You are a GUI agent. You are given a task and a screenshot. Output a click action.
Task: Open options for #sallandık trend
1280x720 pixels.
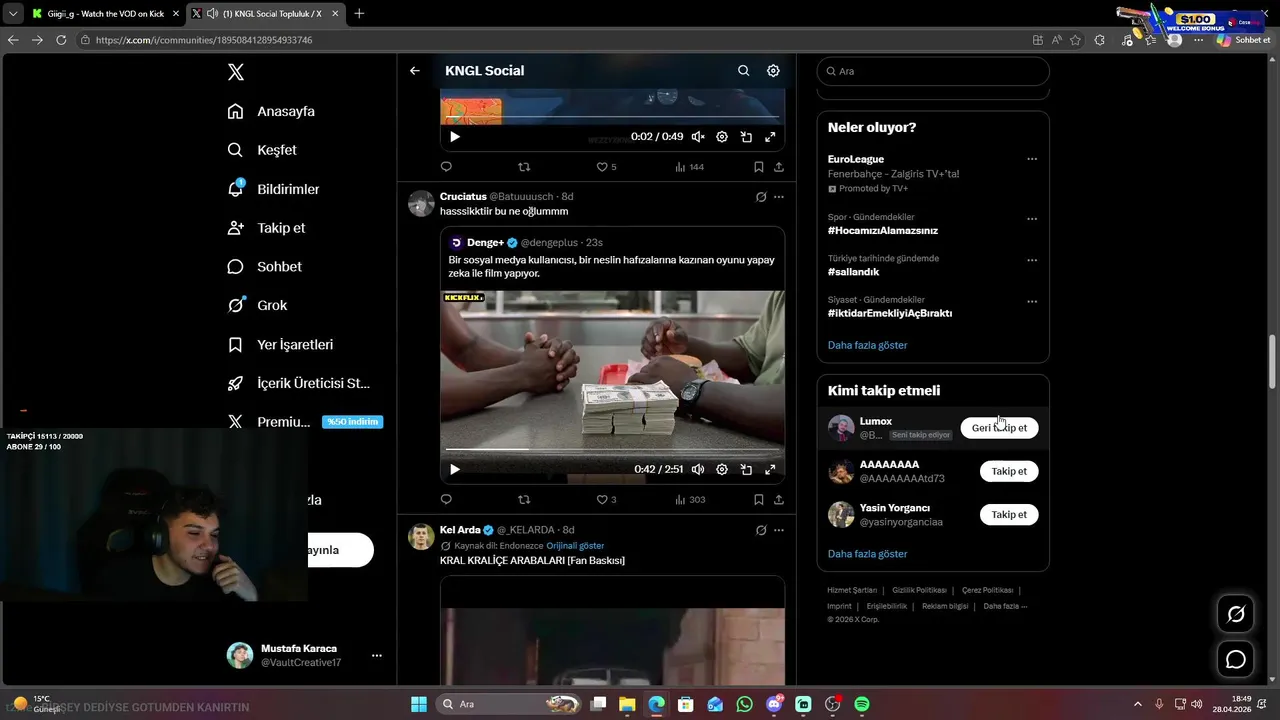click(x=1032, y=260)
